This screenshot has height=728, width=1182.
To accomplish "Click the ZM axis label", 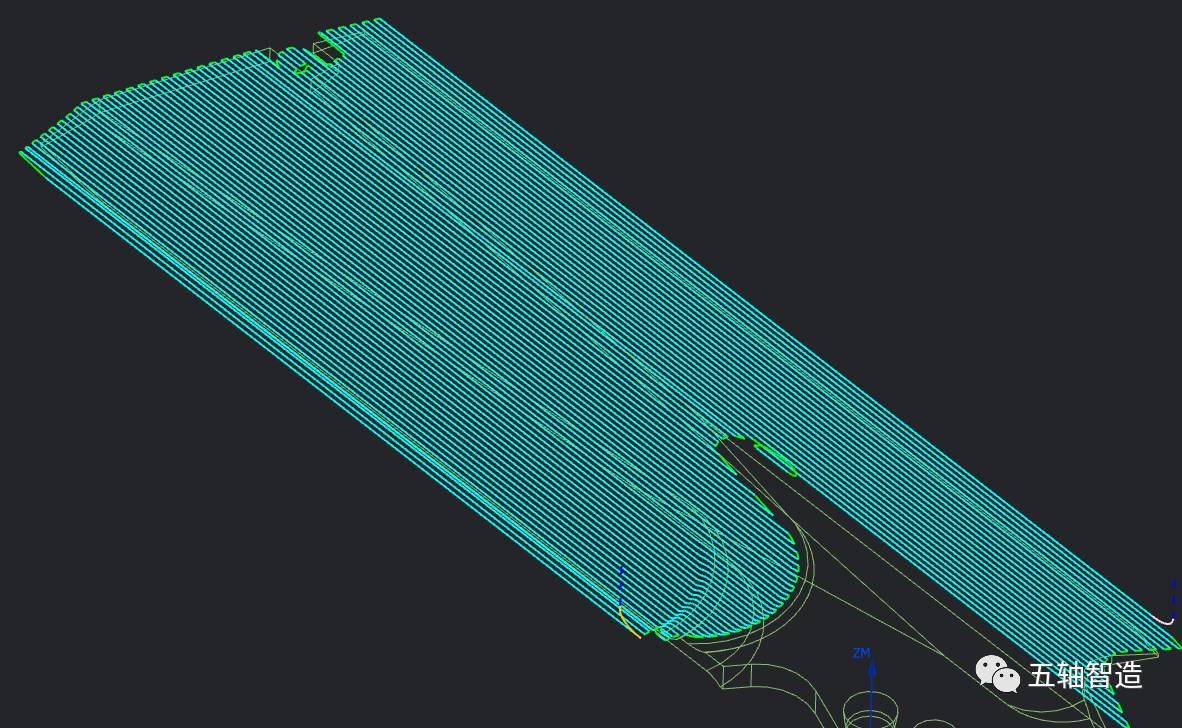I will pos(862,653).
